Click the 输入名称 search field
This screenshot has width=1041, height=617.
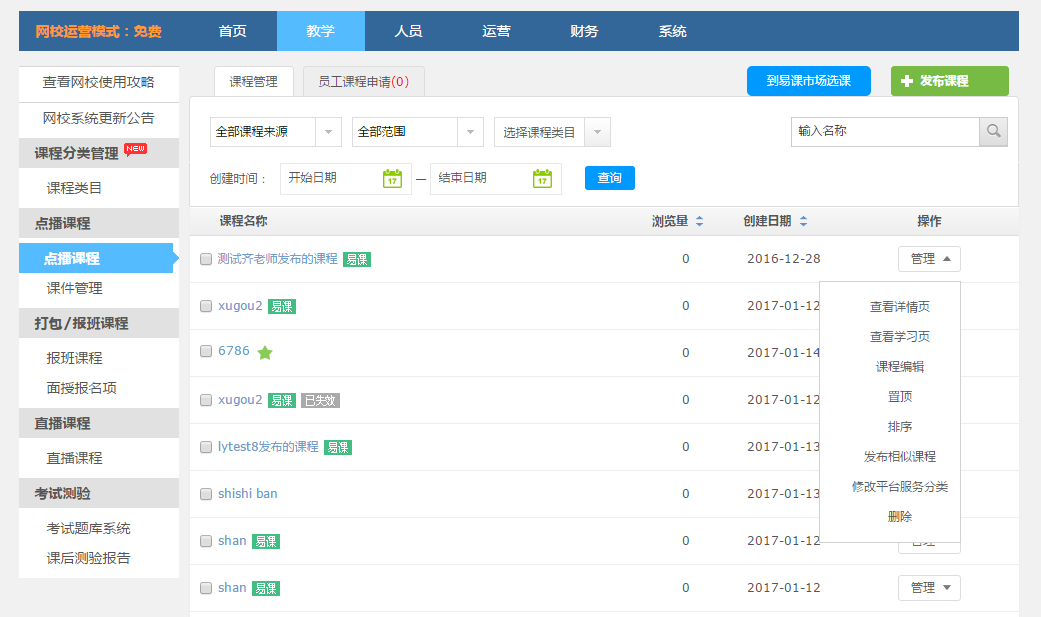click(x=884, y=132)
